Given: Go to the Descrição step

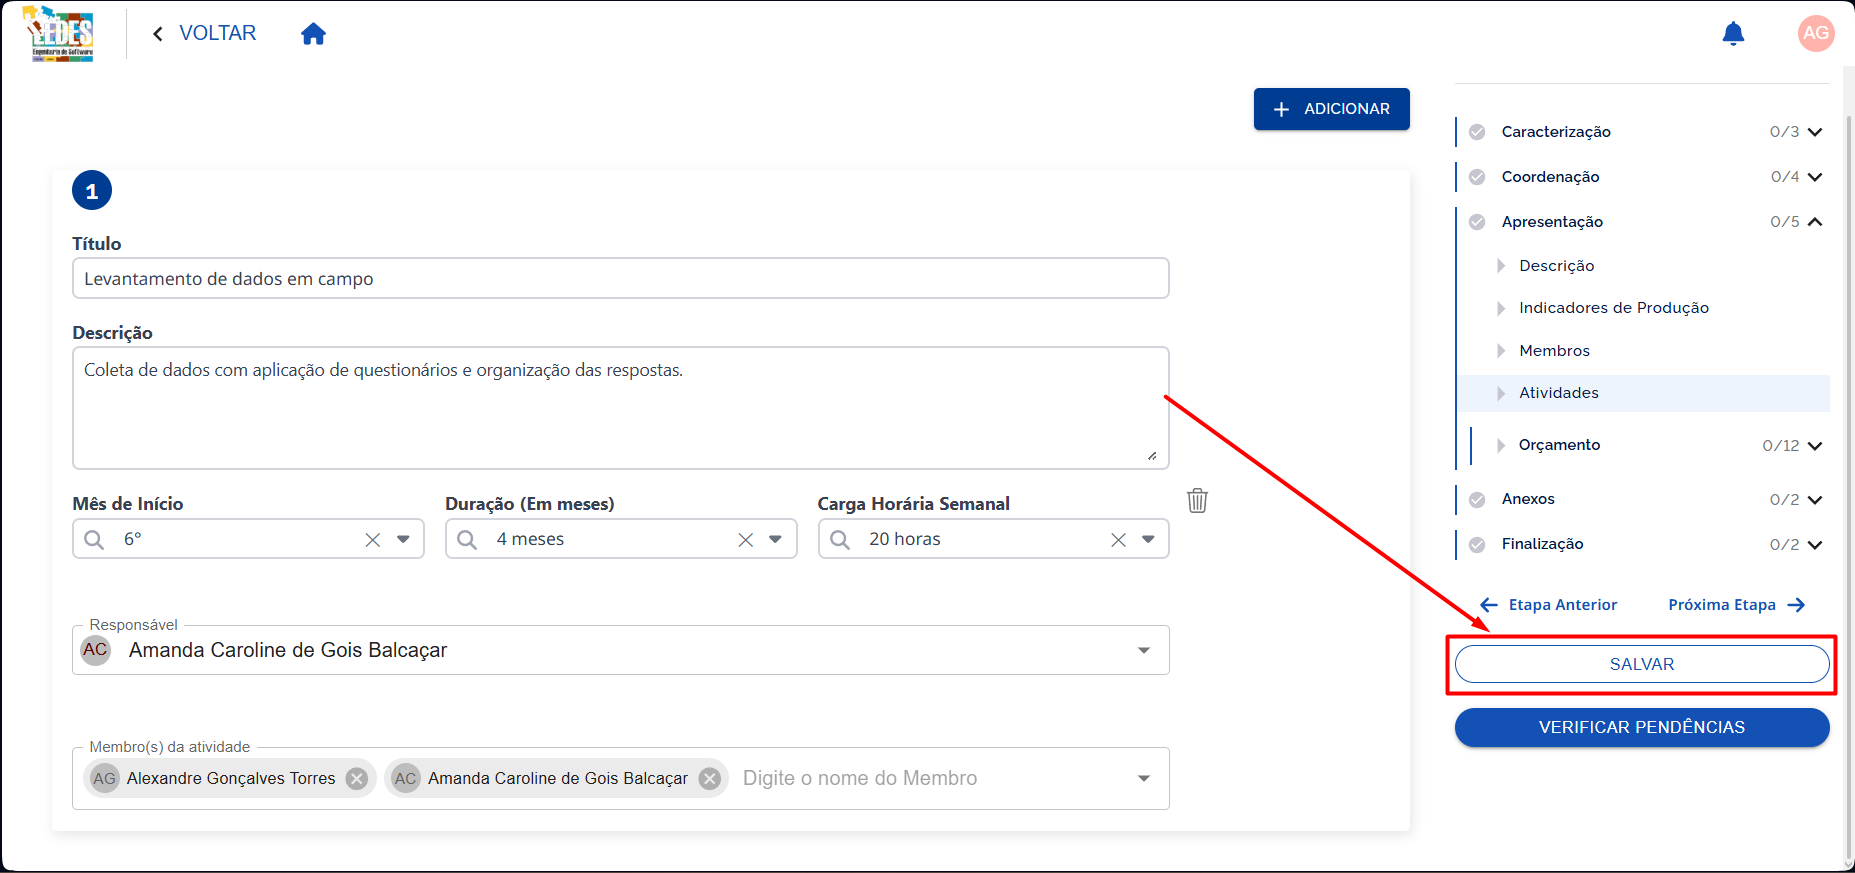Looking at the screenshot, I should [x=1556, y=266].
